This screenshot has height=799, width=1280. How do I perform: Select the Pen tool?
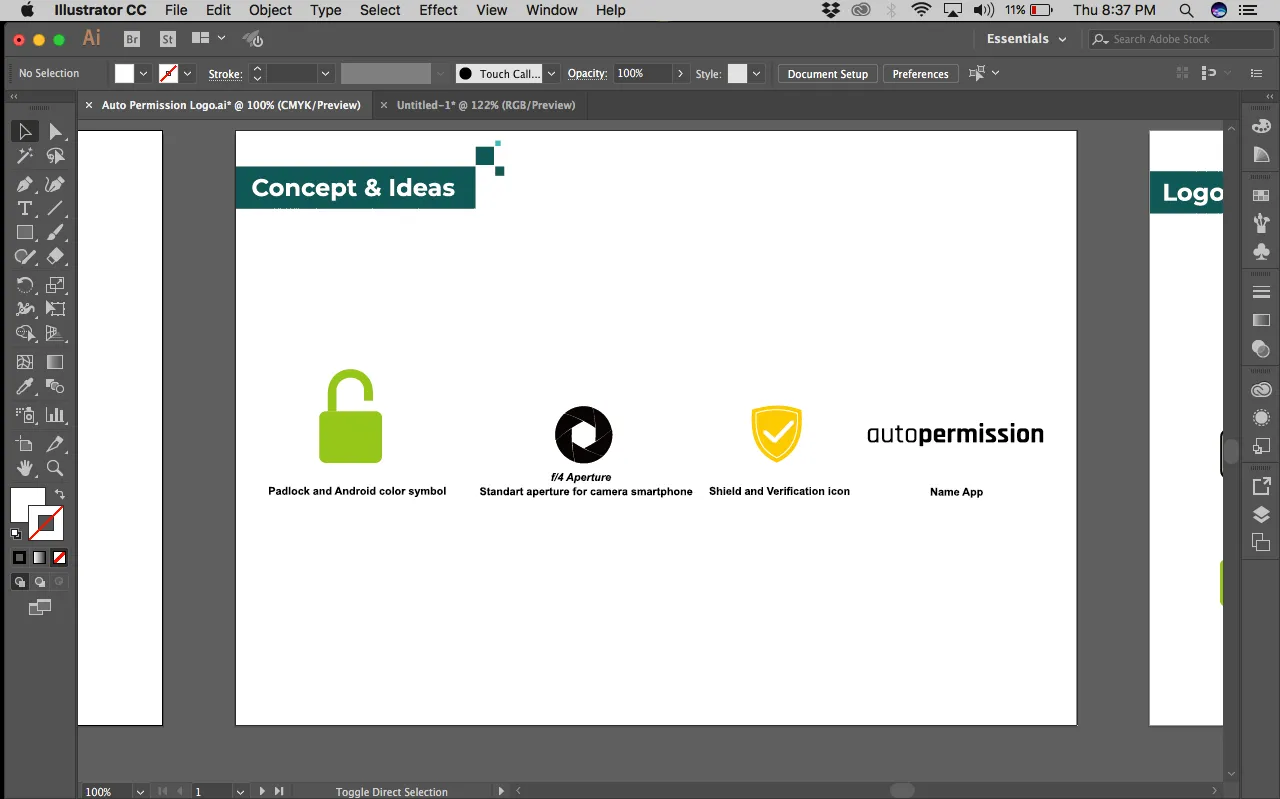point(25,184)
